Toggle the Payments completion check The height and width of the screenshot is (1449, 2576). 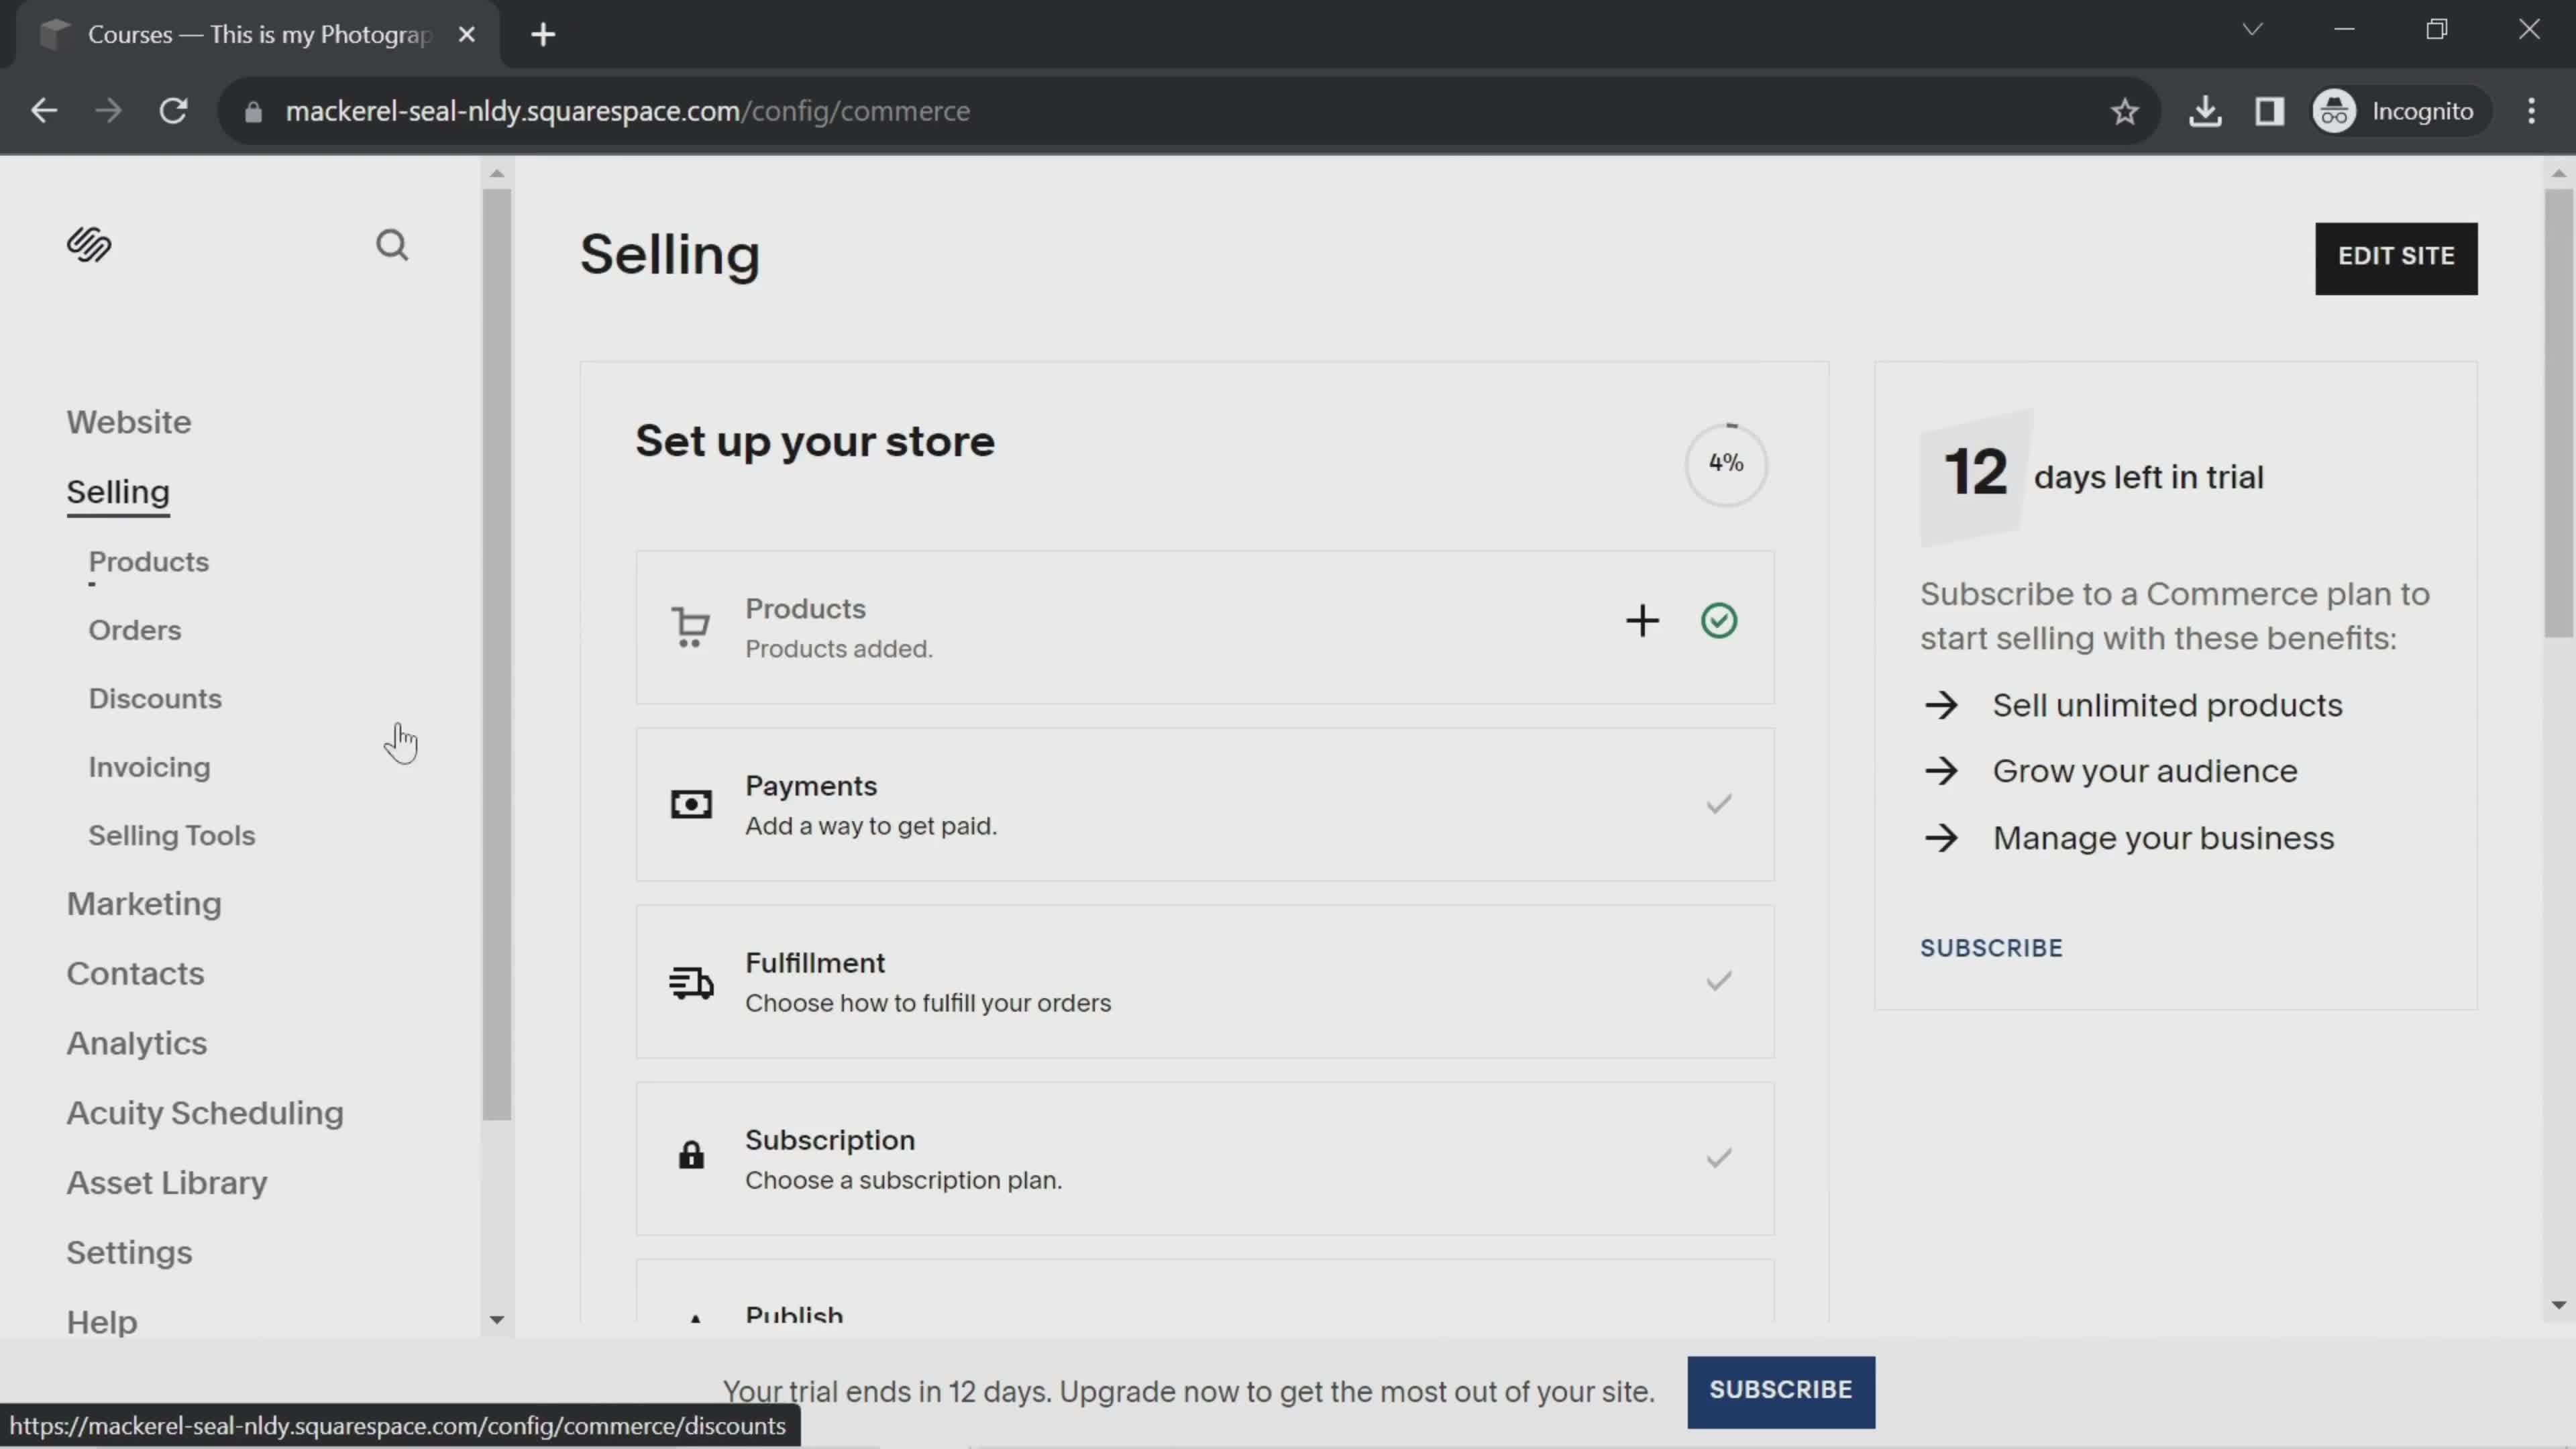pos(1717,804)
